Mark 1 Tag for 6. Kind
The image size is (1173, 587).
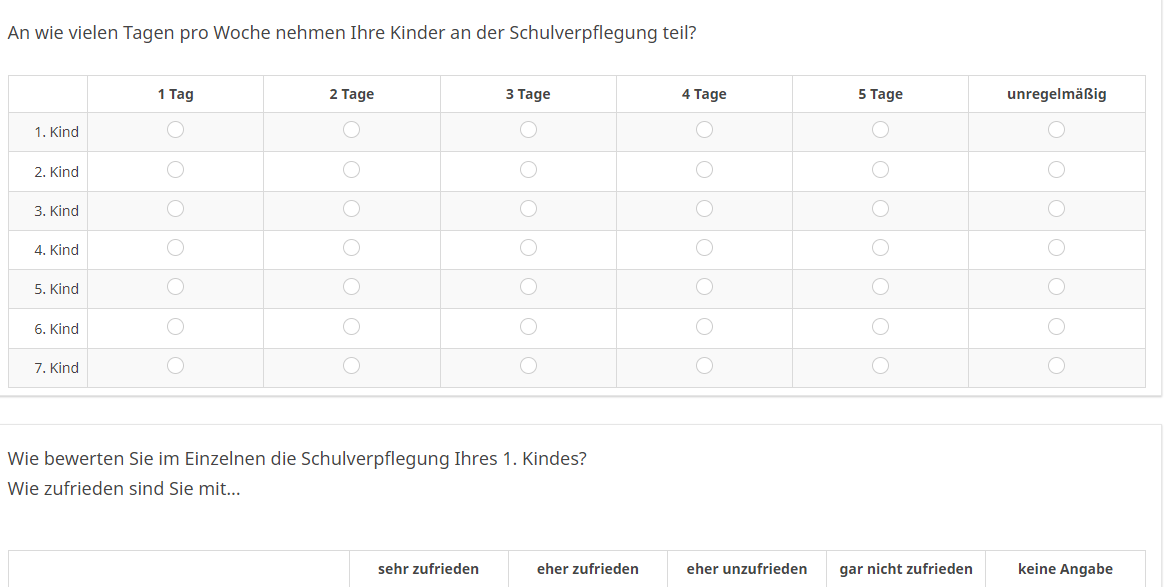pyautogui.click(x=176, y=327)
